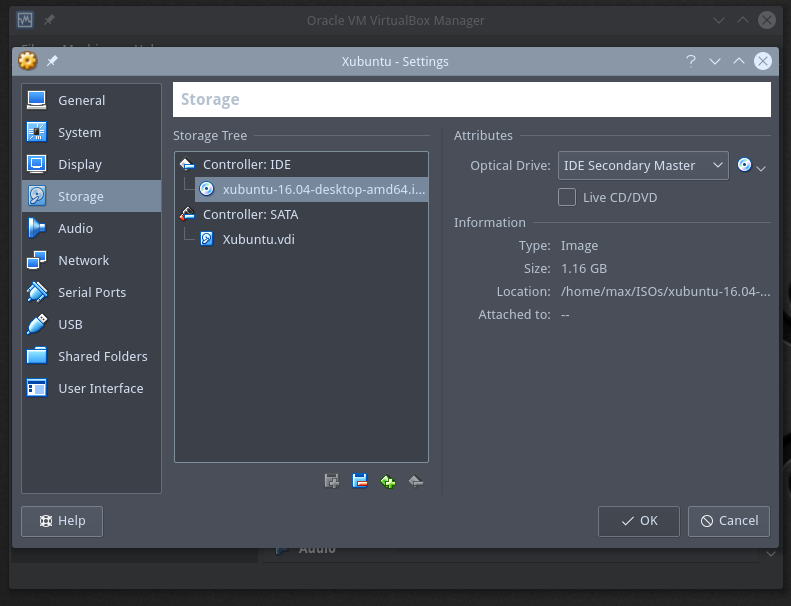Open the Audio settings page
The image size is (791, 606).
point(91,228)
